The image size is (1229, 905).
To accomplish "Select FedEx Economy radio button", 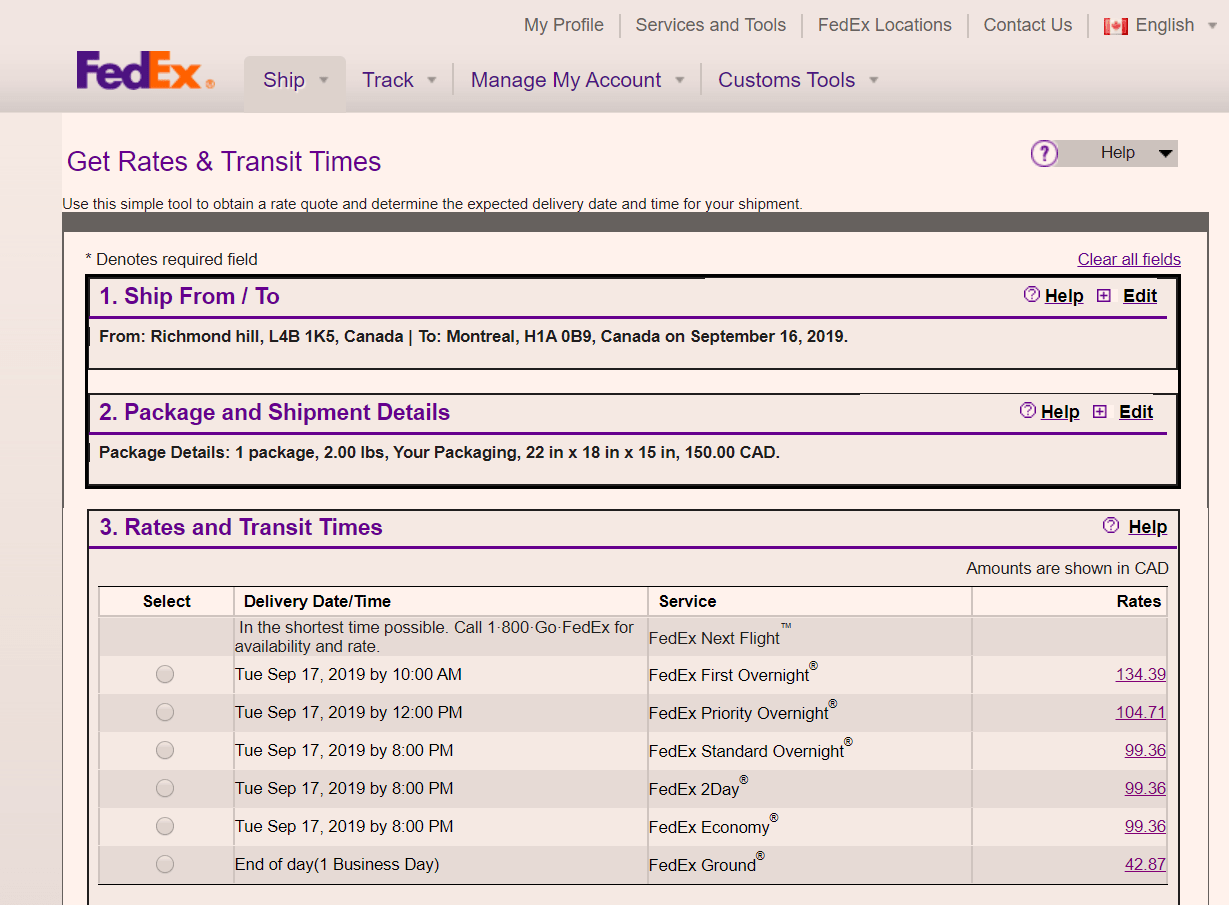I will click(165, 826).
